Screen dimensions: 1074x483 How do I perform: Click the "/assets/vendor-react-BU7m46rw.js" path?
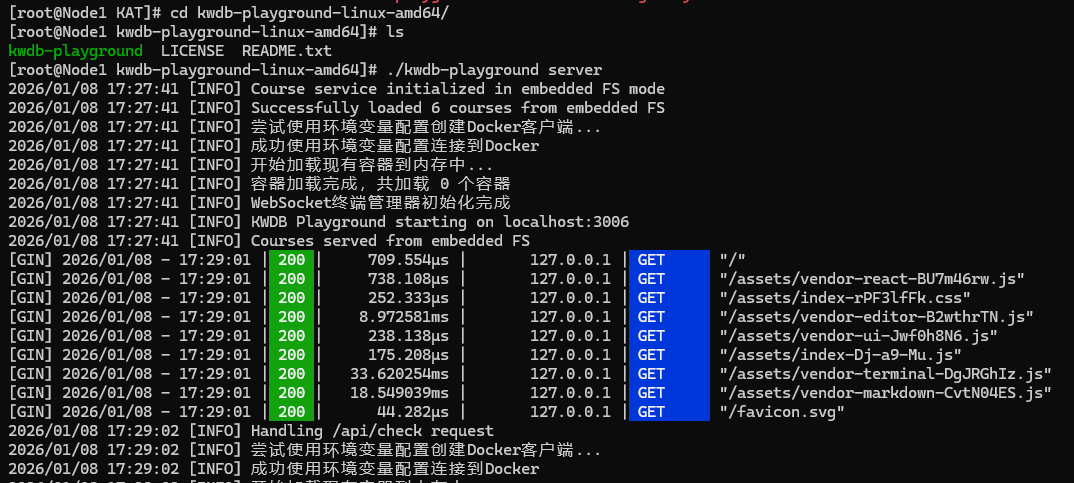tap(872, 279)
